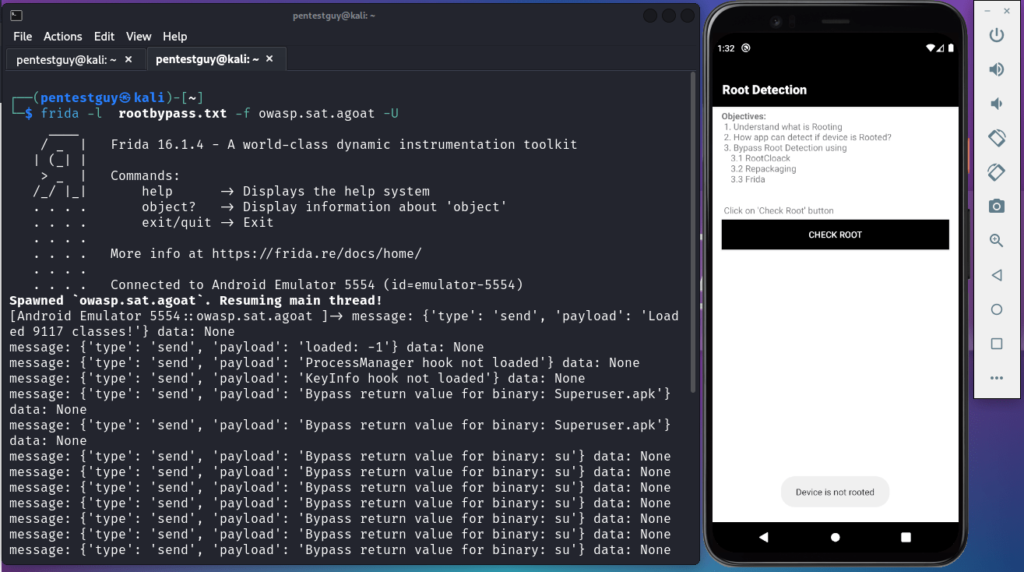Click the emulator volume down icon
The image size is (1024, 572).
click(x=996, y=104)
